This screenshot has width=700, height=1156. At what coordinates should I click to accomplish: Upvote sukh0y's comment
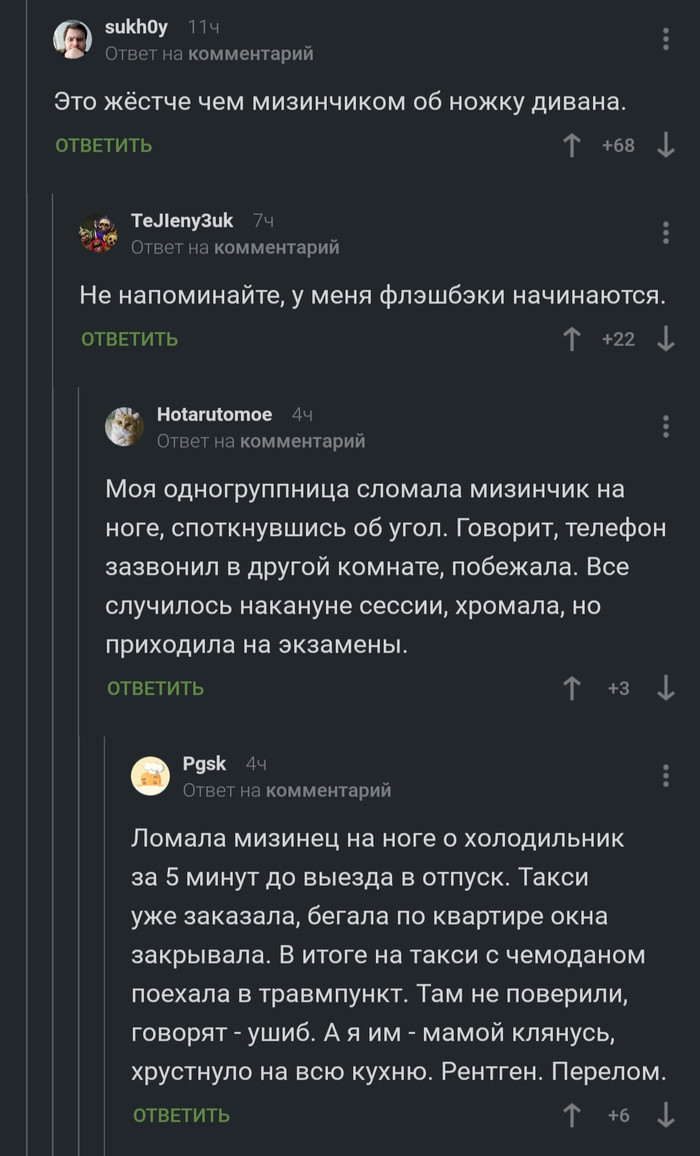tap(572, 146)
